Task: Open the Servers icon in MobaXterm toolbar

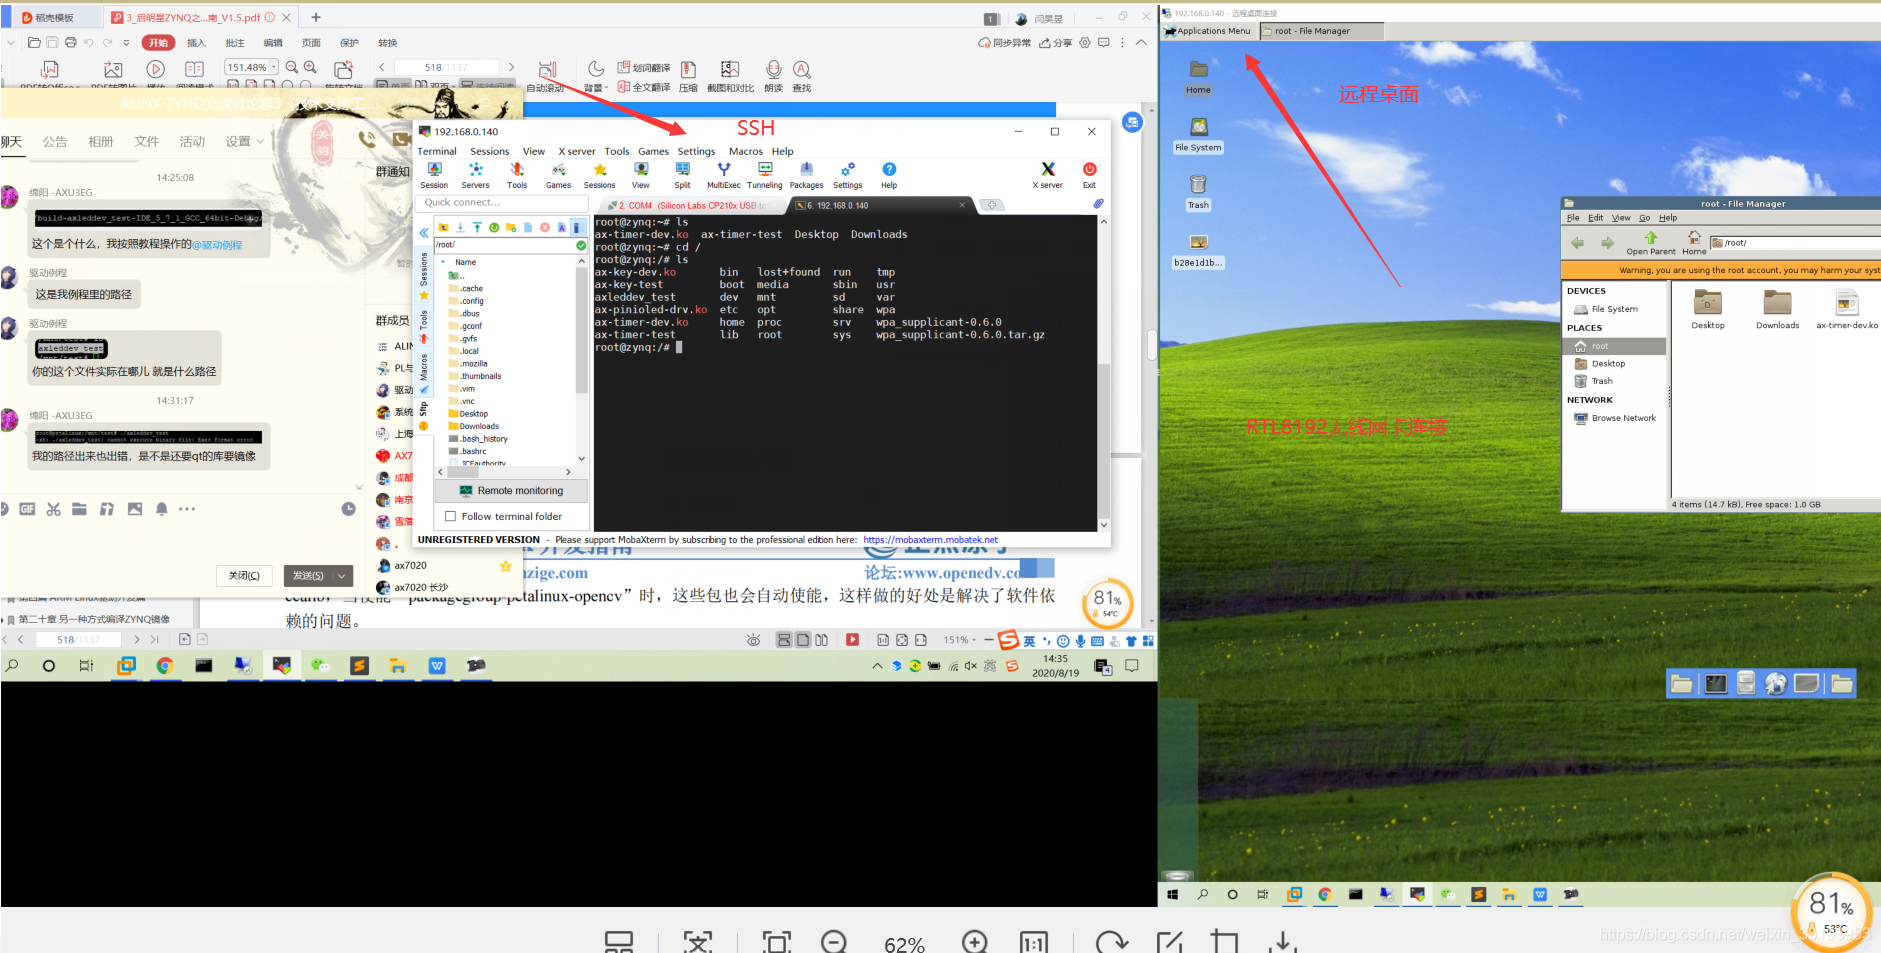Action: 475,175
